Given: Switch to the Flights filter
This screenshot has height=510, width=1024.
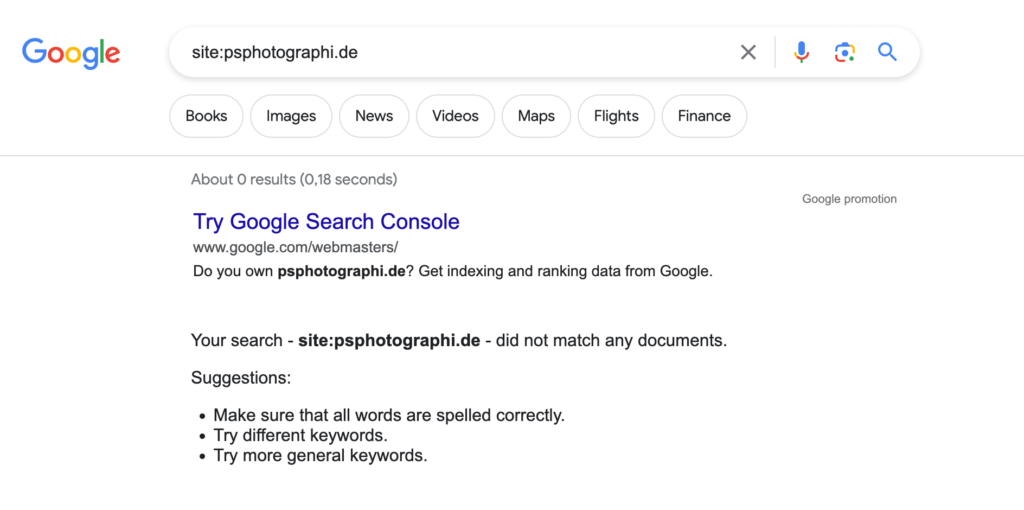Looking at the screenshot, I should tap(616, 116).
